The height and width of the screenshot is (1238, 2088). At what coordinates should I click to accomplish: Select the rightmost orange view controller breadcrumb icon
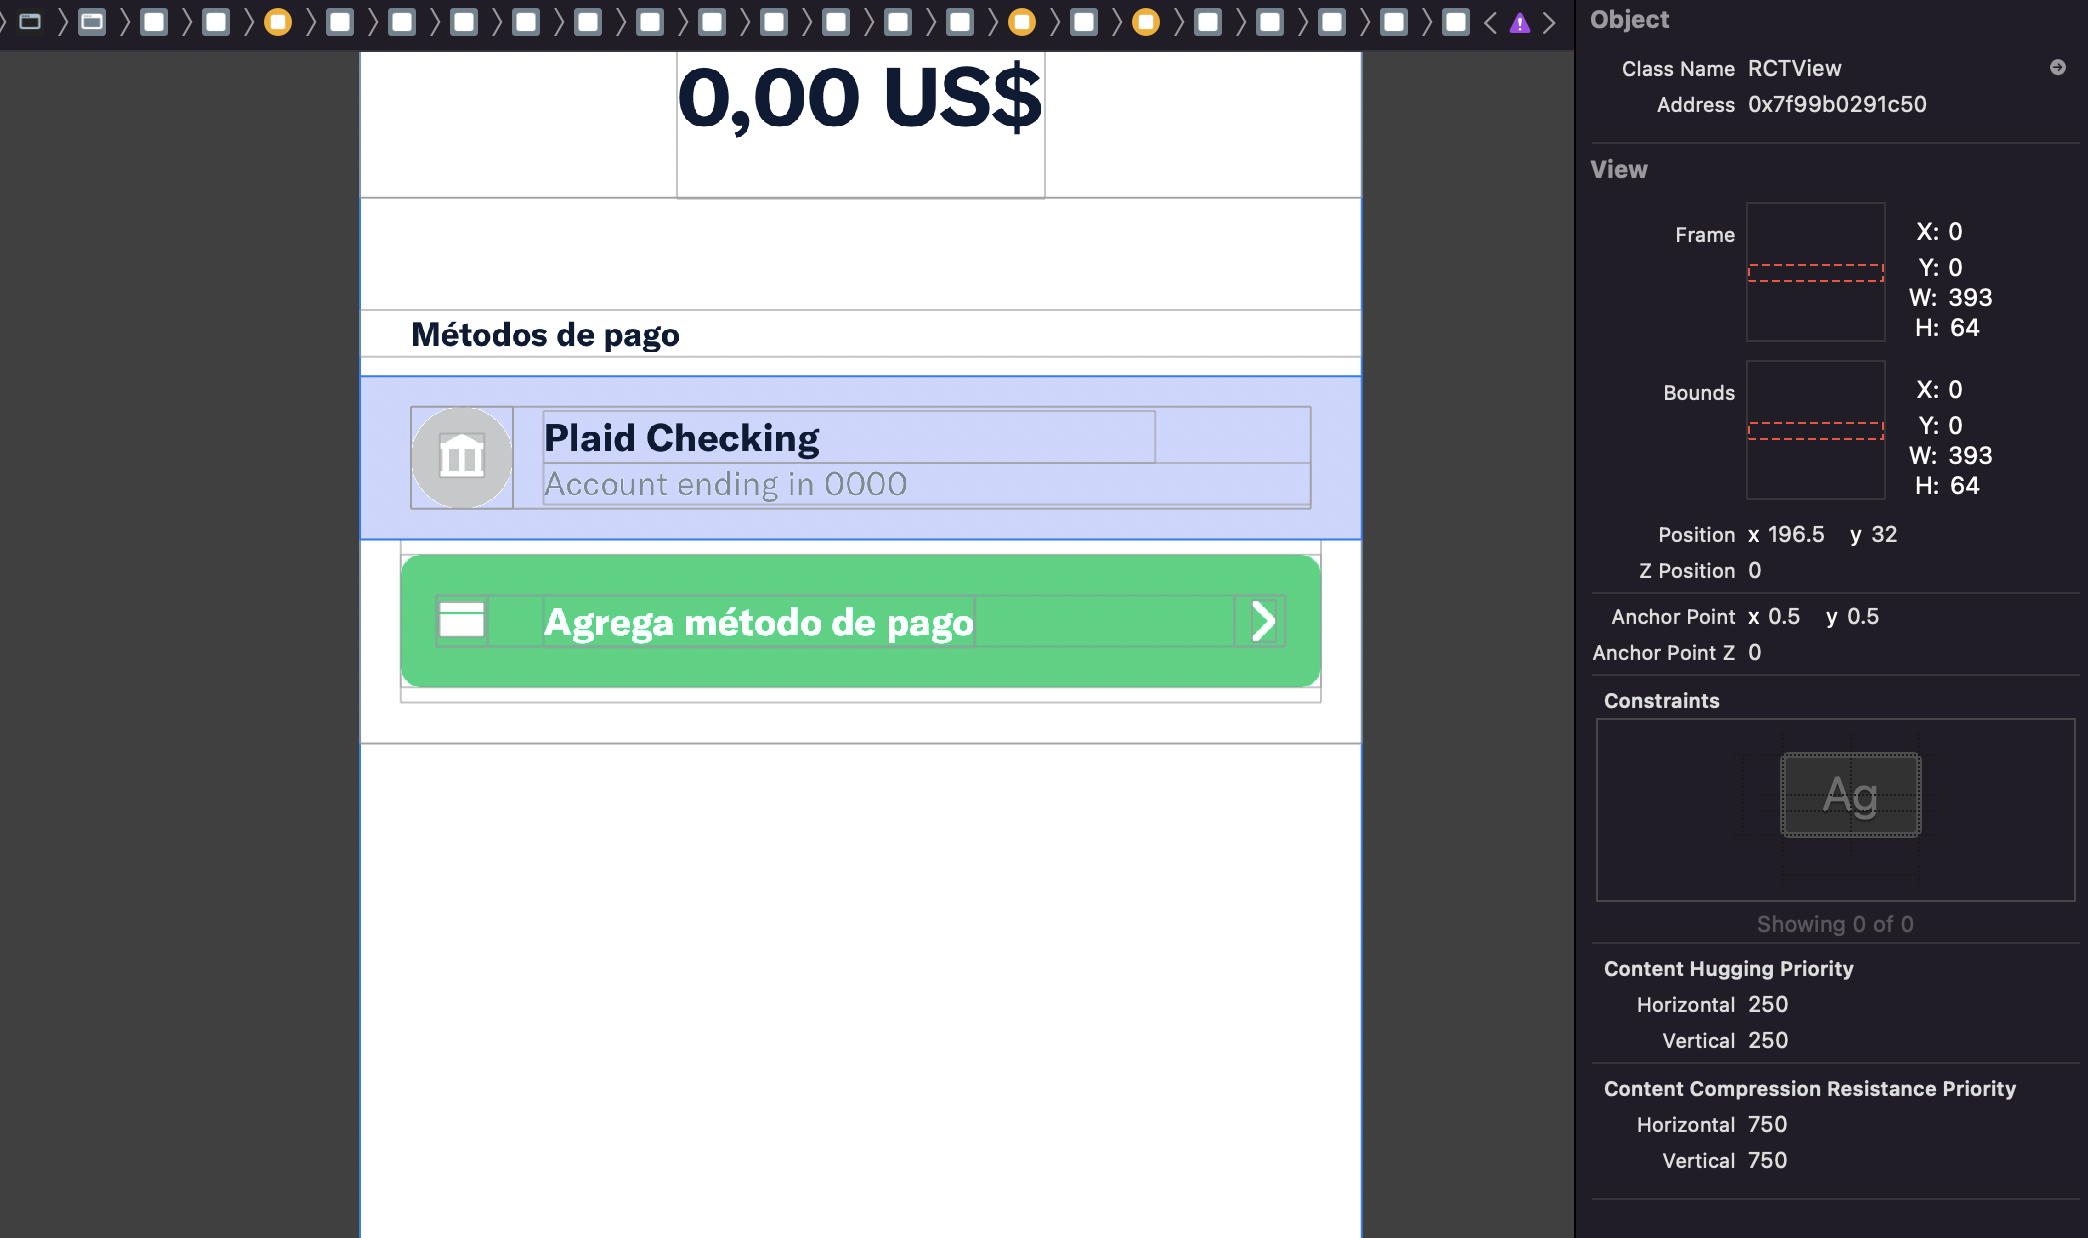[x=1146, y=22]
